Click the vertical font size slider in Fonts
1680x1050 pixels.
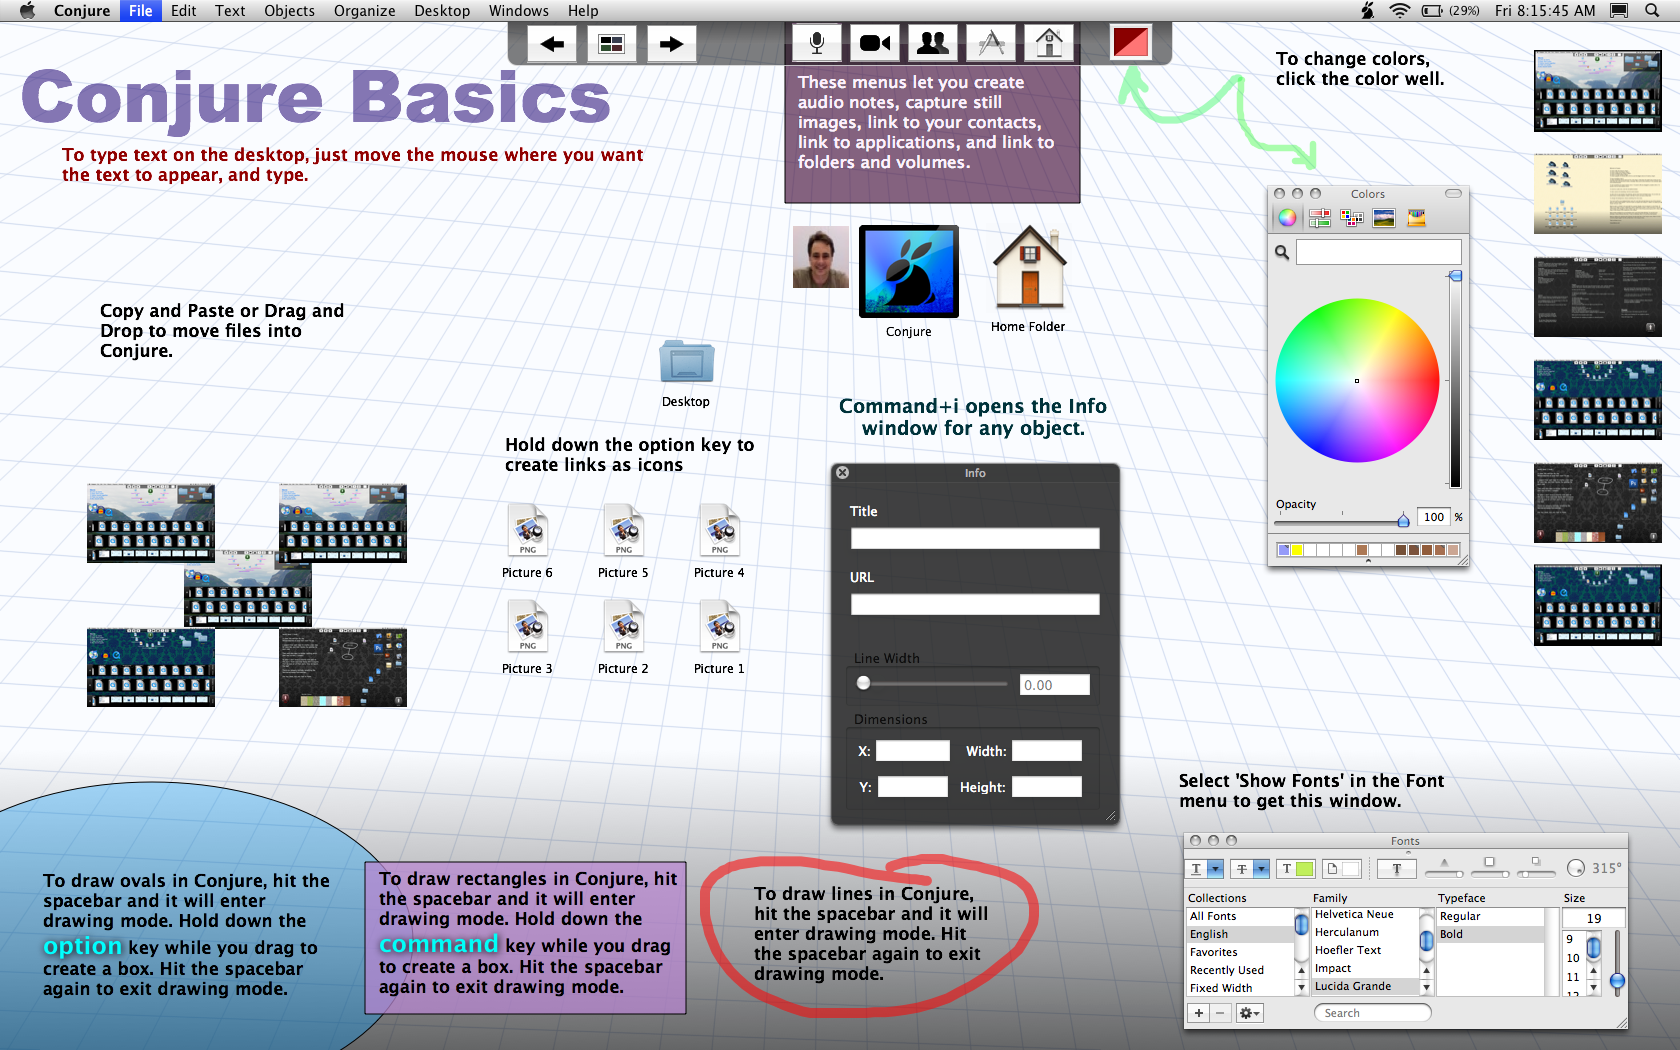tap(1617, 962)
